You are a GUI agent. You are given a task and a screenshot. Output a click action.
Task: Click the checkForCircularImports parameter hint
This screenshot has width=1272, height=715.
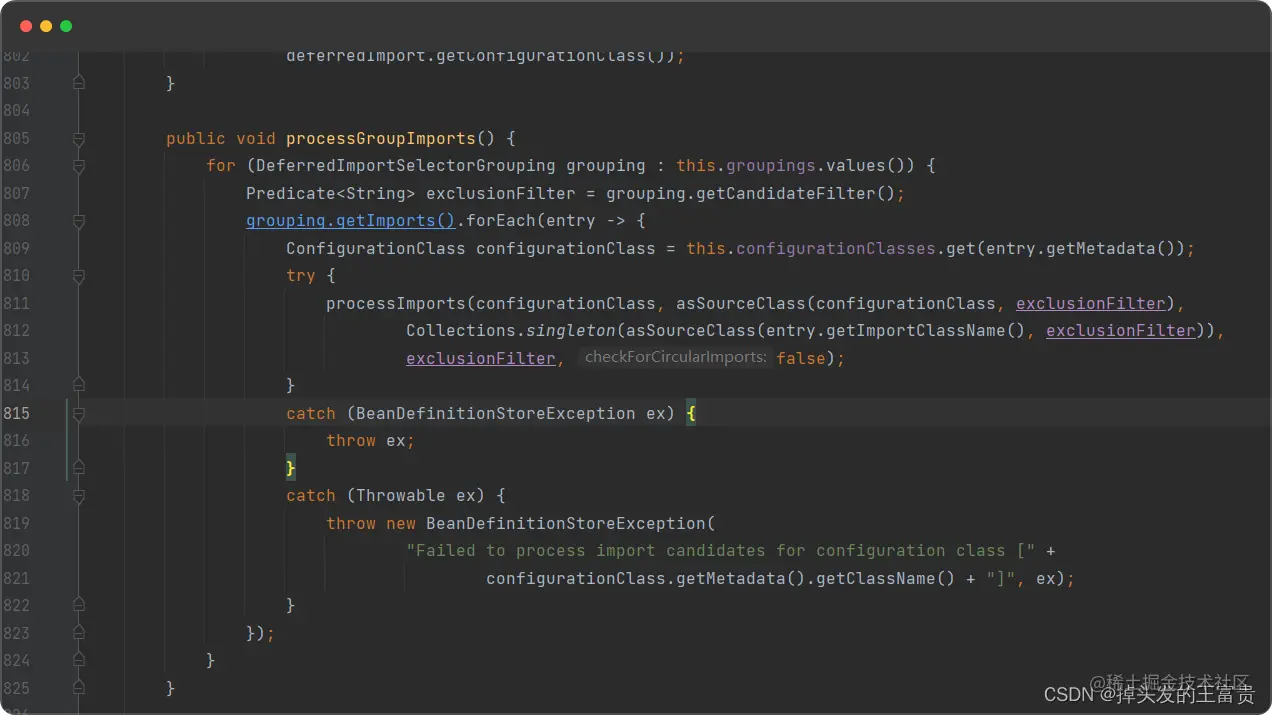[675, 358]
